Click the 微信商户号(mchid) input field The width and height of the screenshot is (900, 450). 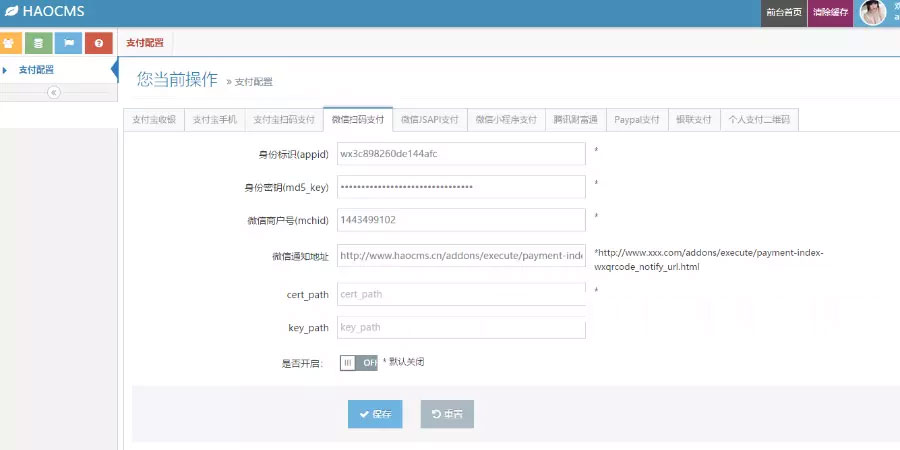[460, 219]
